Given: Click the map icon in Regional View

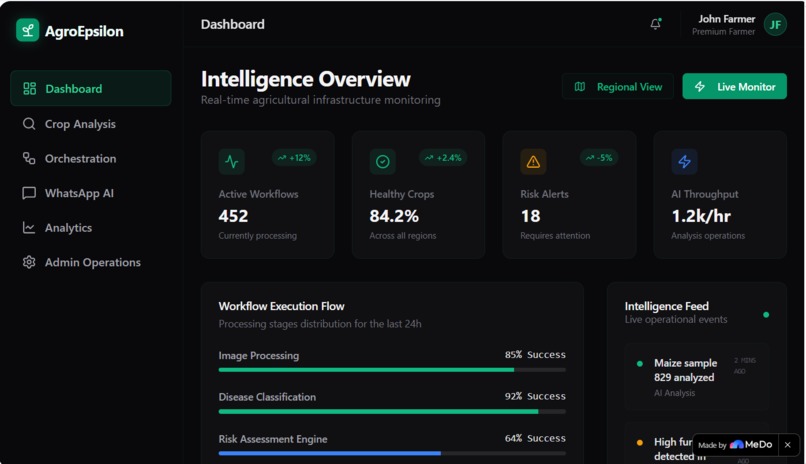Looking at the screenshot, I should (x=580, y=86).
